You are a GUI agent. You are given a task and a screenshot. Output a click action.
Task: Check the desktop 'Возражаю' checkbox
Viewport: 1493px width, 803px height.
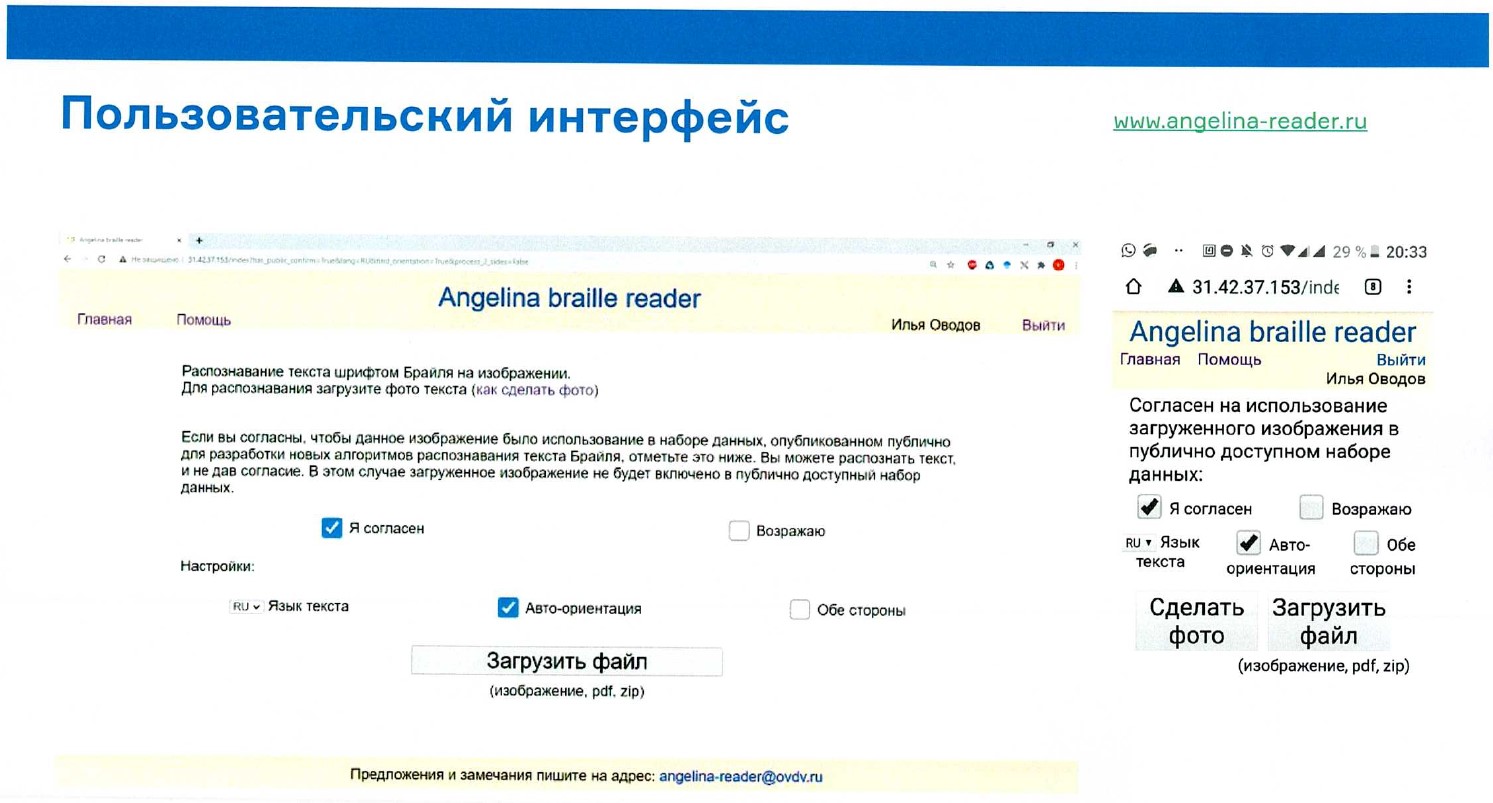point(739,531)
